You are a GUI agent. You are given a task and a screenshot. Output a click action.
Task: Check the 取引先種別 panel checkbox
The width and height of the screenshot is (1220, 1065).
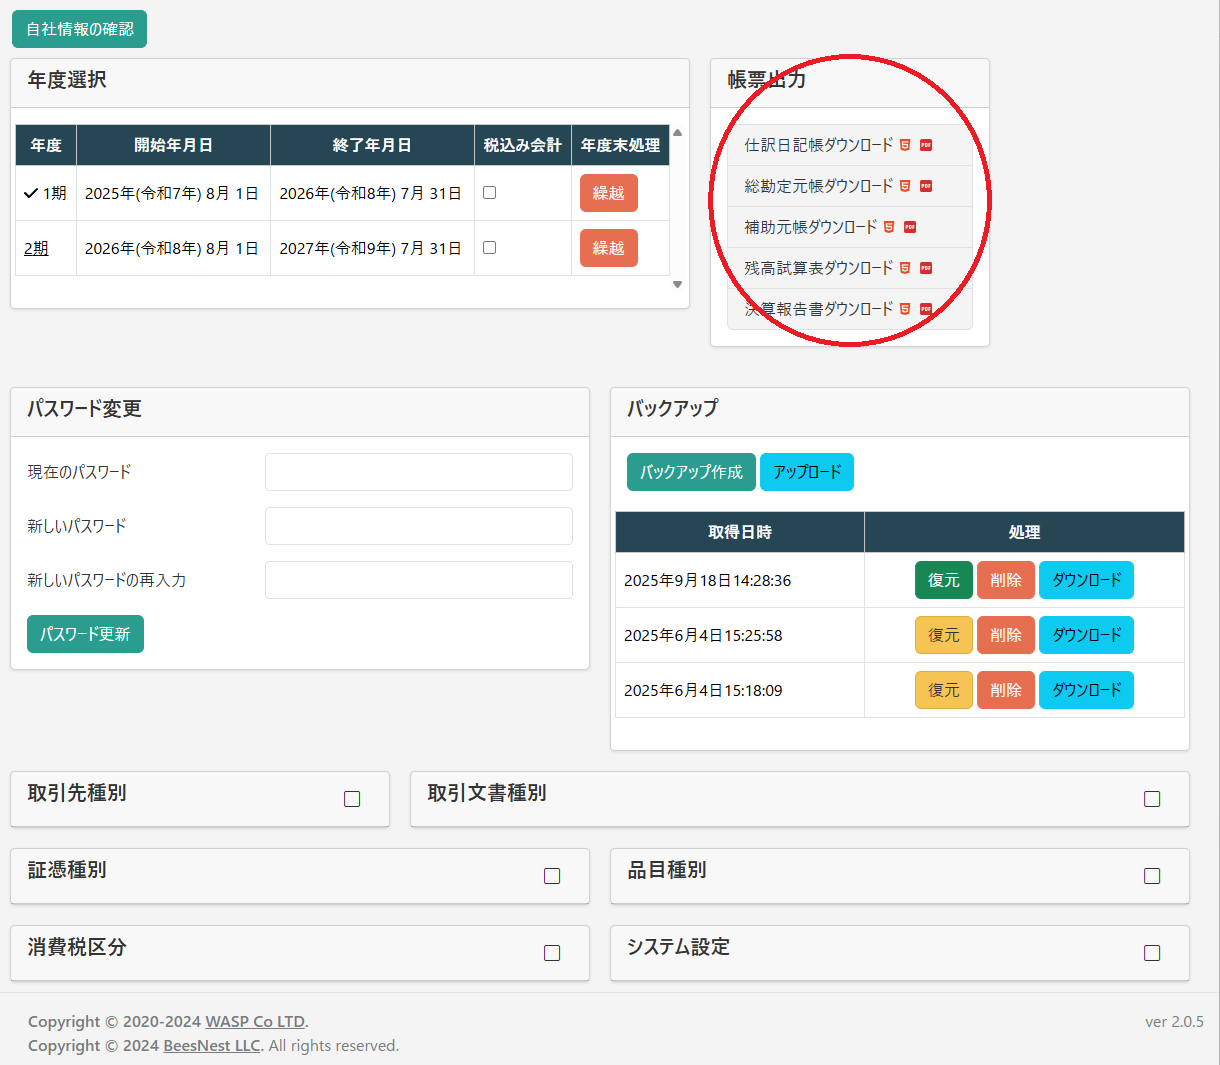pos(352,799)
